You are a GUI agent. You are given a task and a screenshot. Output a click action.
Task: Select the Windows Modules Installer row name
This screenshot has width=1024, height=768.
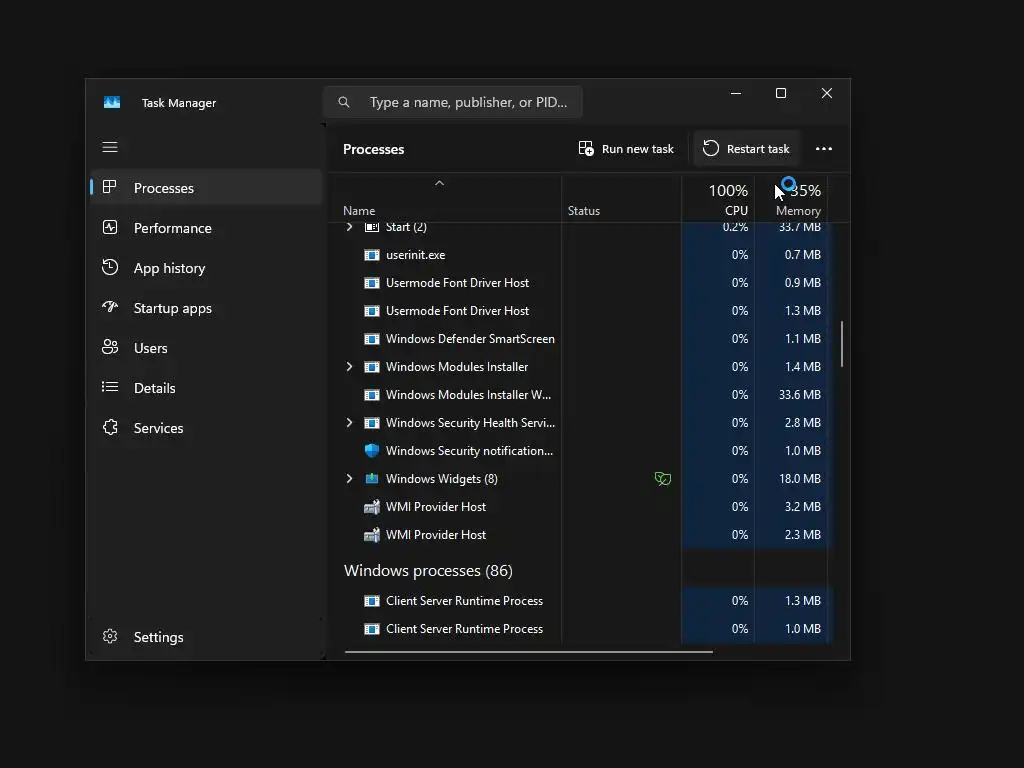[x=456, y=367]
